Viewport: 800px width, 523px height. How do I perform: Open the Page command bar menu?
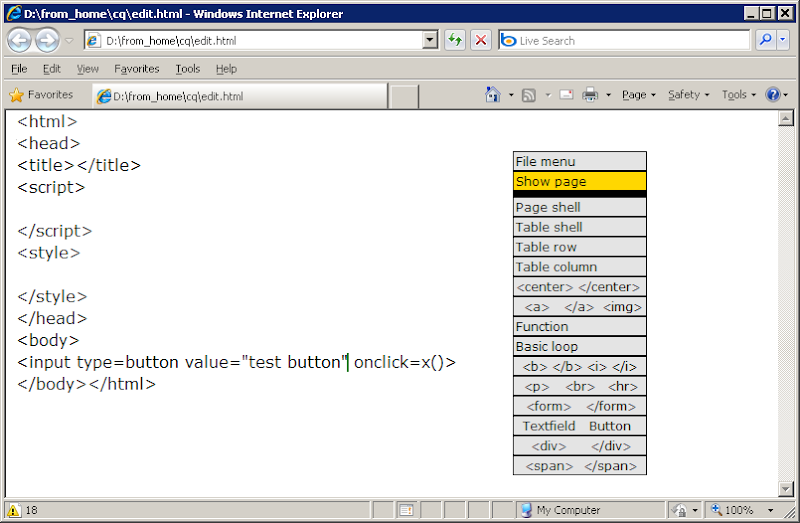click(x=638, y=94)
